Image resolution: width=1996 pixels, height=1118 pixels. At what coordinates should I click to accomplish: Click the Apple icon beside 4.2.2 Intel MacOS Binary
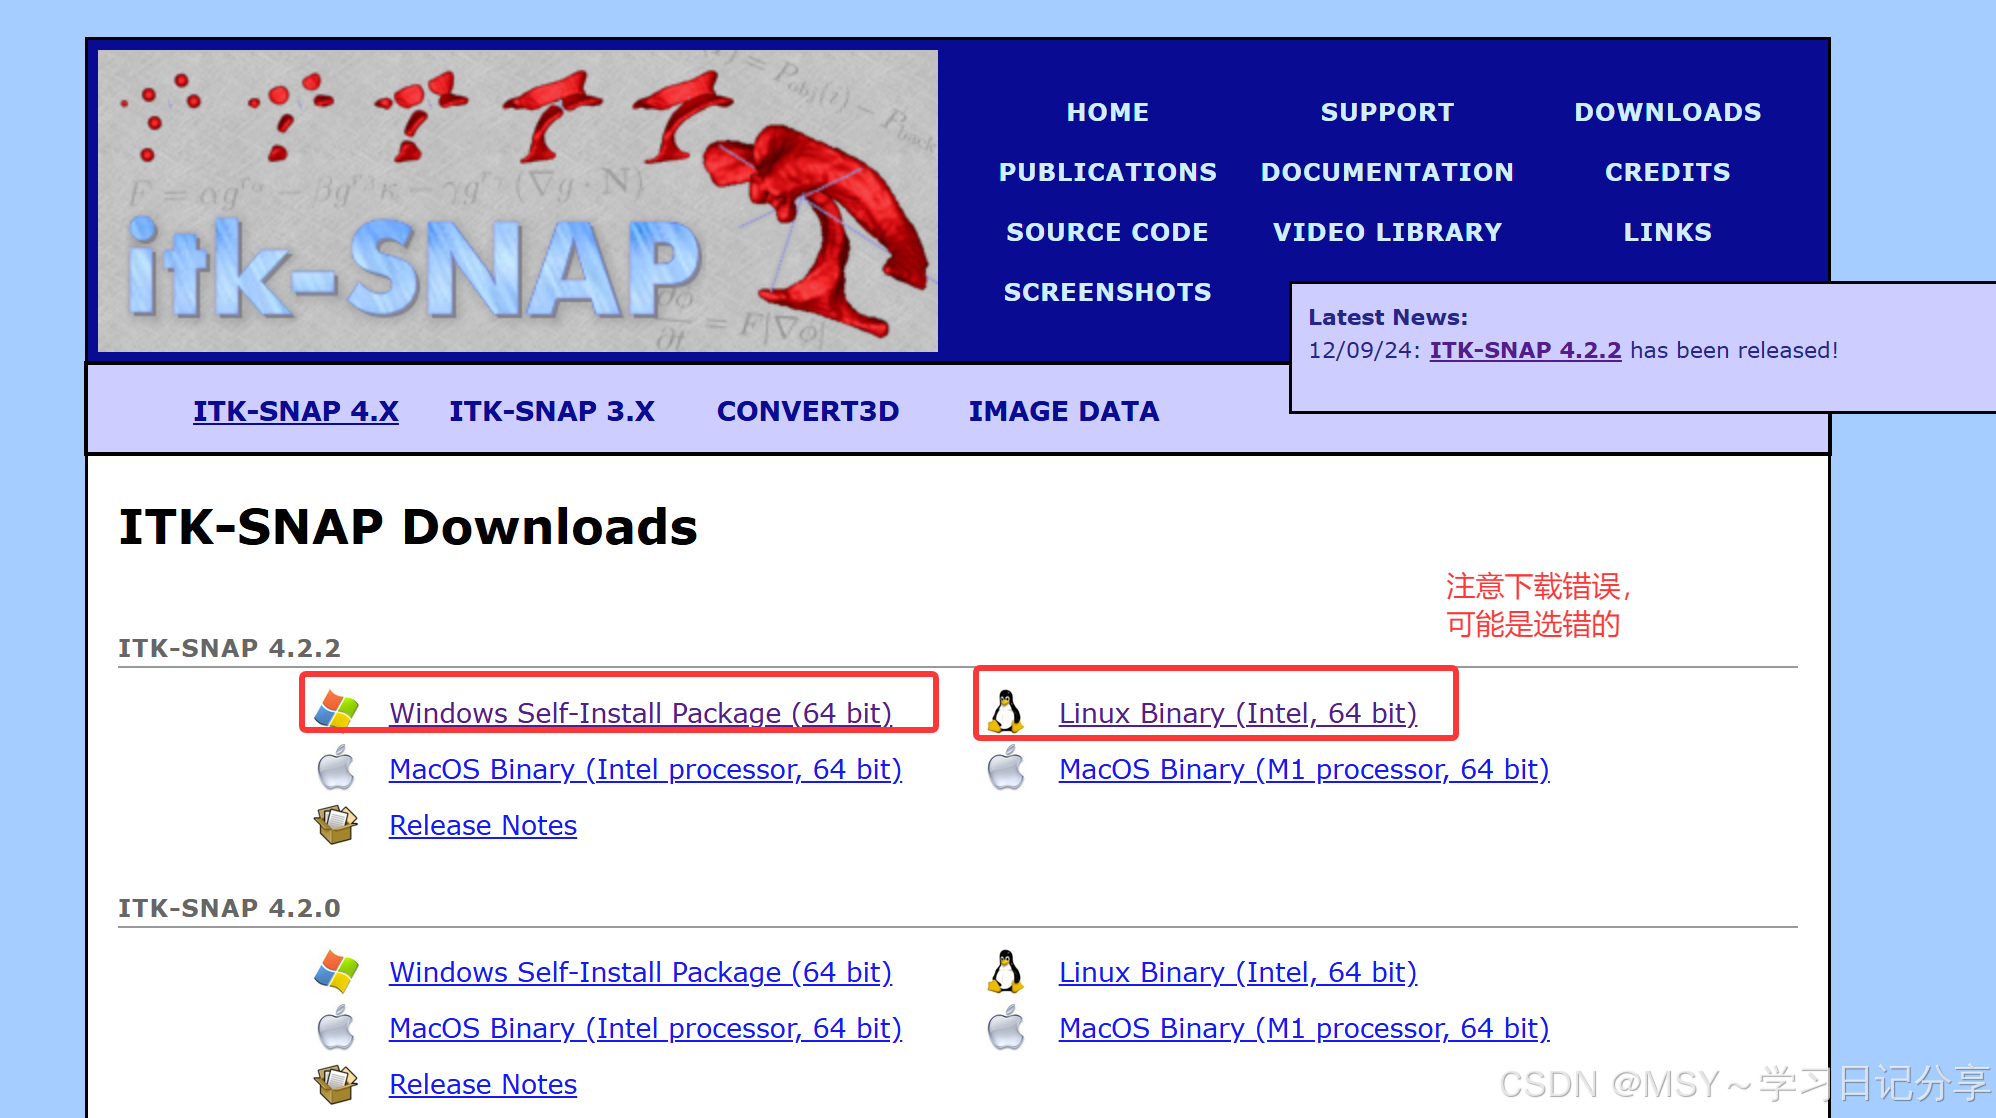tap(336, 768)
